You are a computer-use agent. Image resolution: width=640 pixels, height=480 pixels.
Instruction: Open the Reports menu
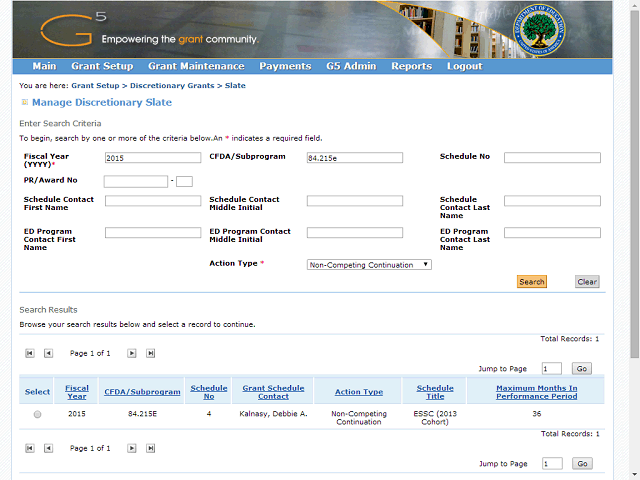(x=411, y=66)
